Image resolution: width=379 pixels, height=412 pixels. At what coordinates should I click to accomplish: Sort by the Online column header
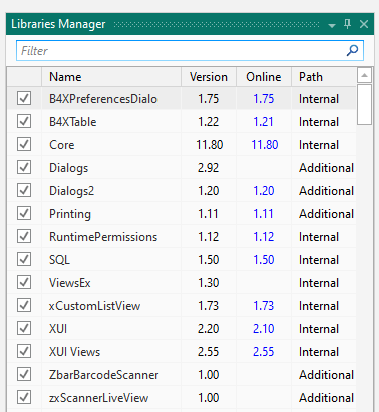(264, 77)
